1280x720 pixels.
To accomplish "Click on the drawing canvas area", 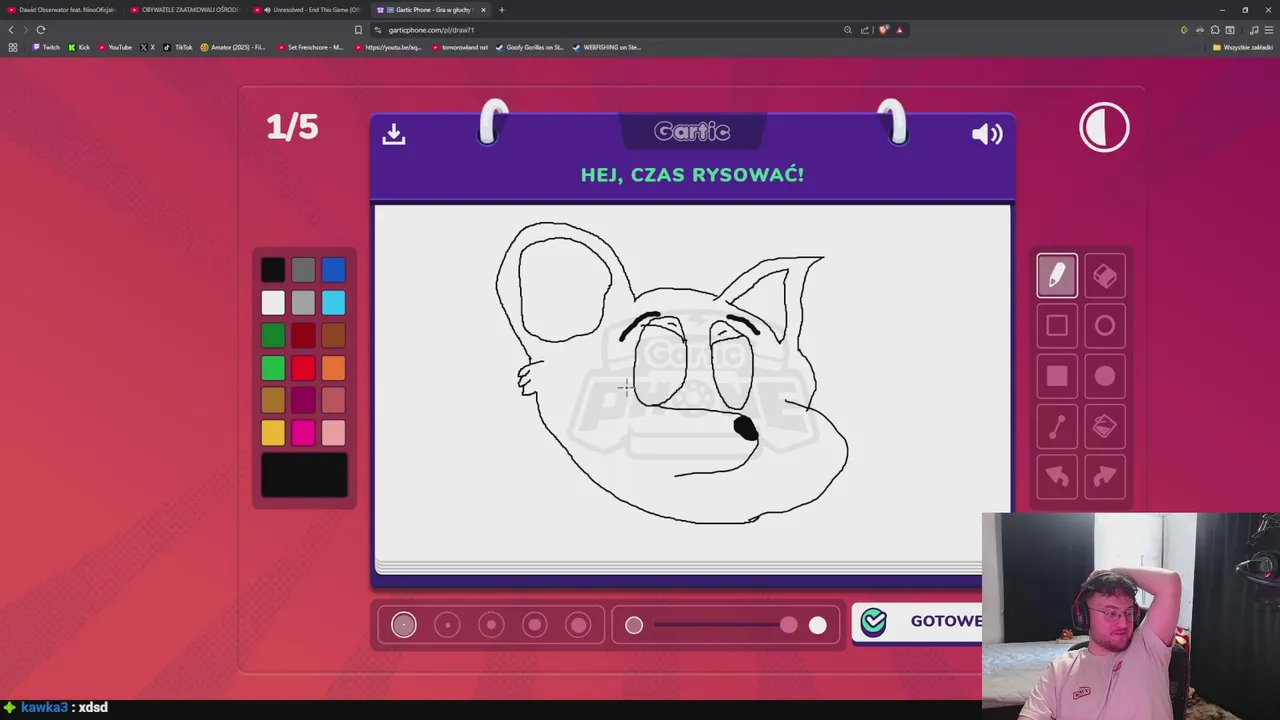I will (x=692, y=385).
